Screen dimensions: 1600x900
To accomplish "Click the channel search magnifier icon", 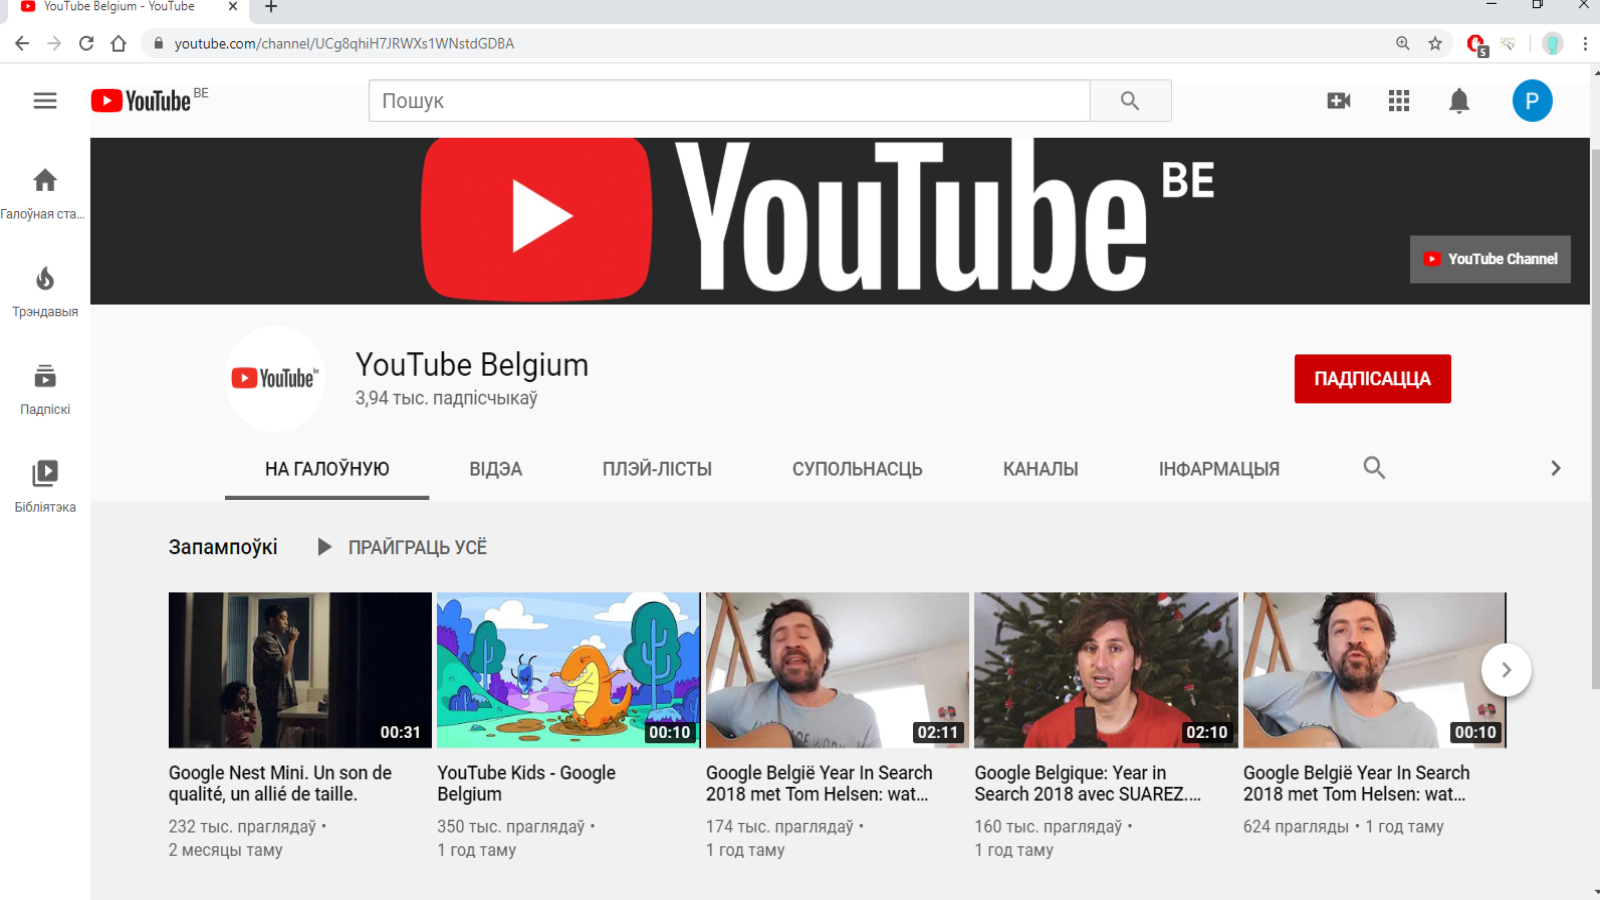I will [x=1374, y=468].
